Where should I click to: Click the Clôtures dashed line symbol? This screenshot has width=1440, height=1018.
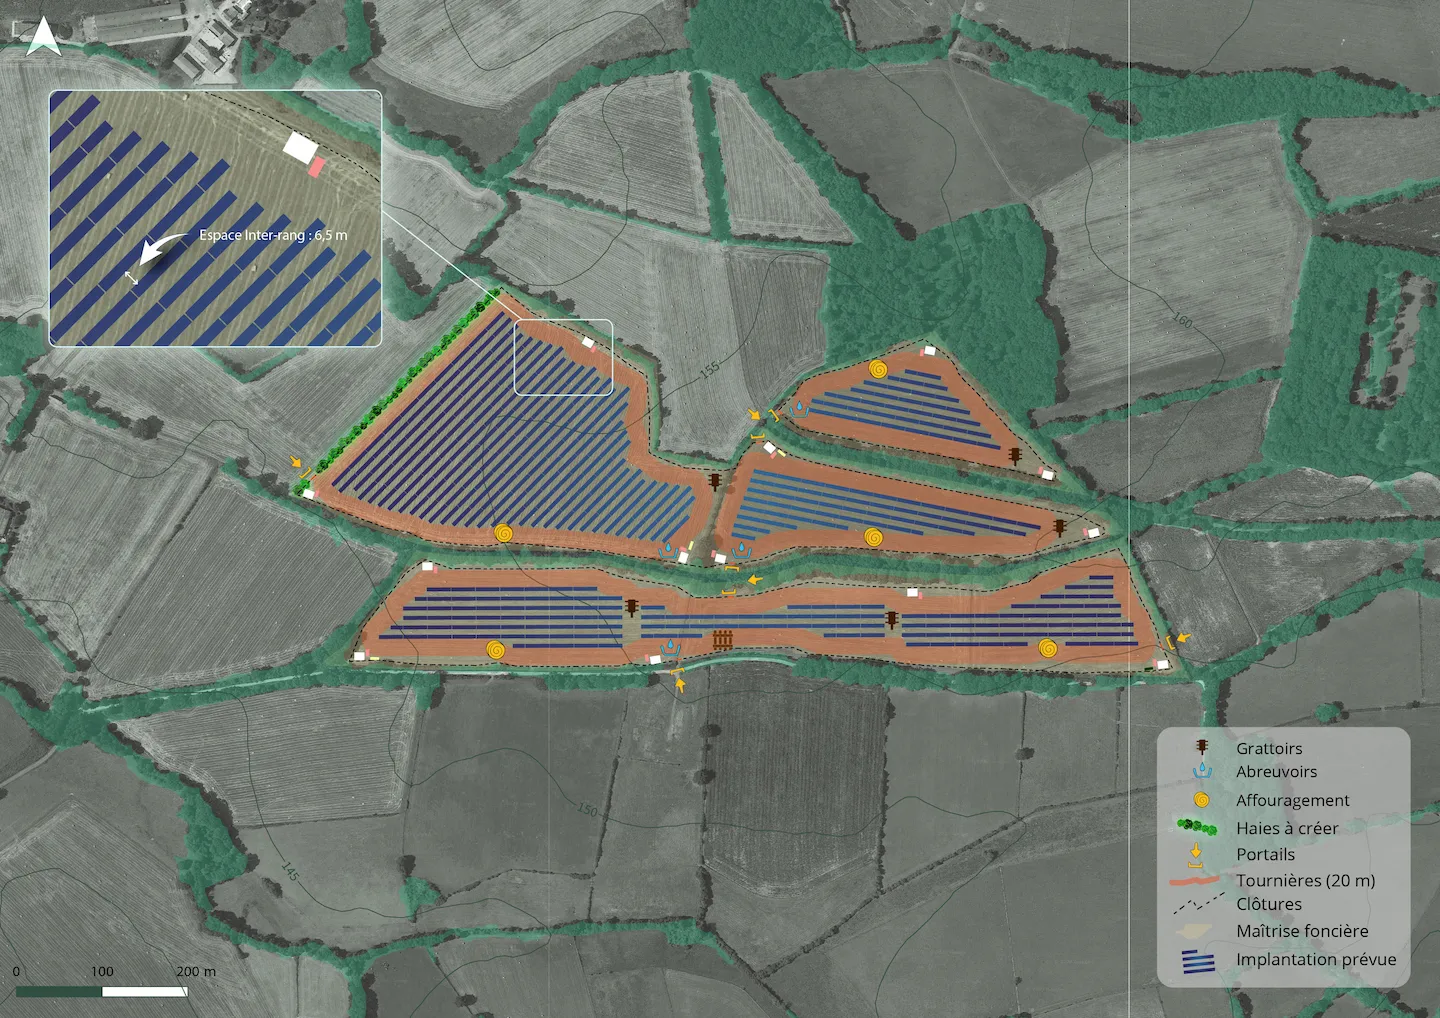click(x=1196, y=903)
